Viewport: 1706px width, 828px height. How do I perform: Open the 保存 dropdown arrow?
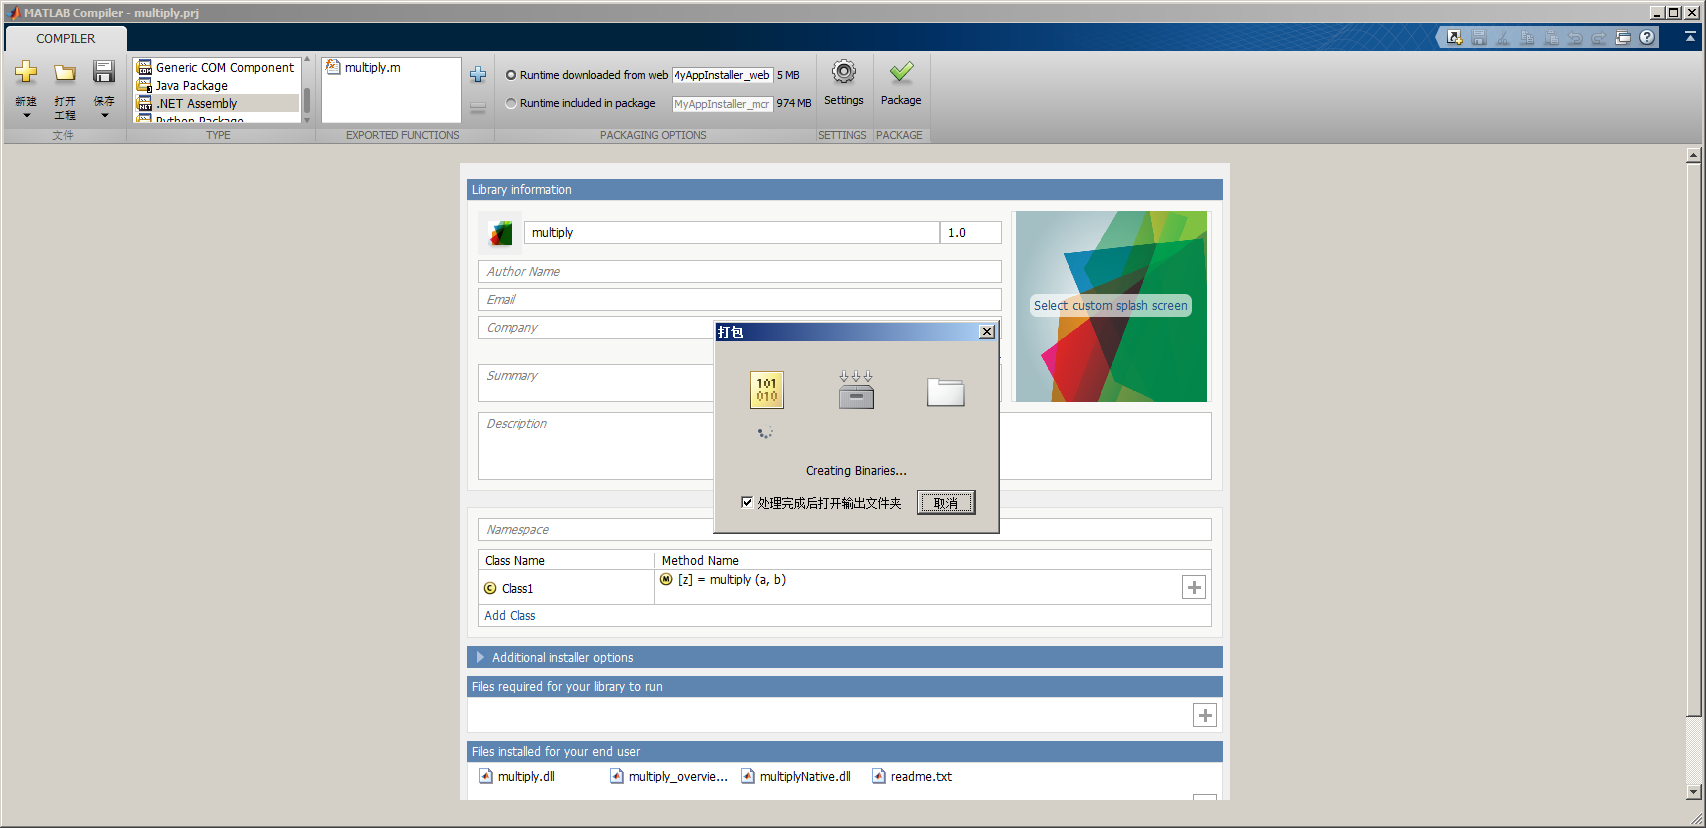(104, 115)
